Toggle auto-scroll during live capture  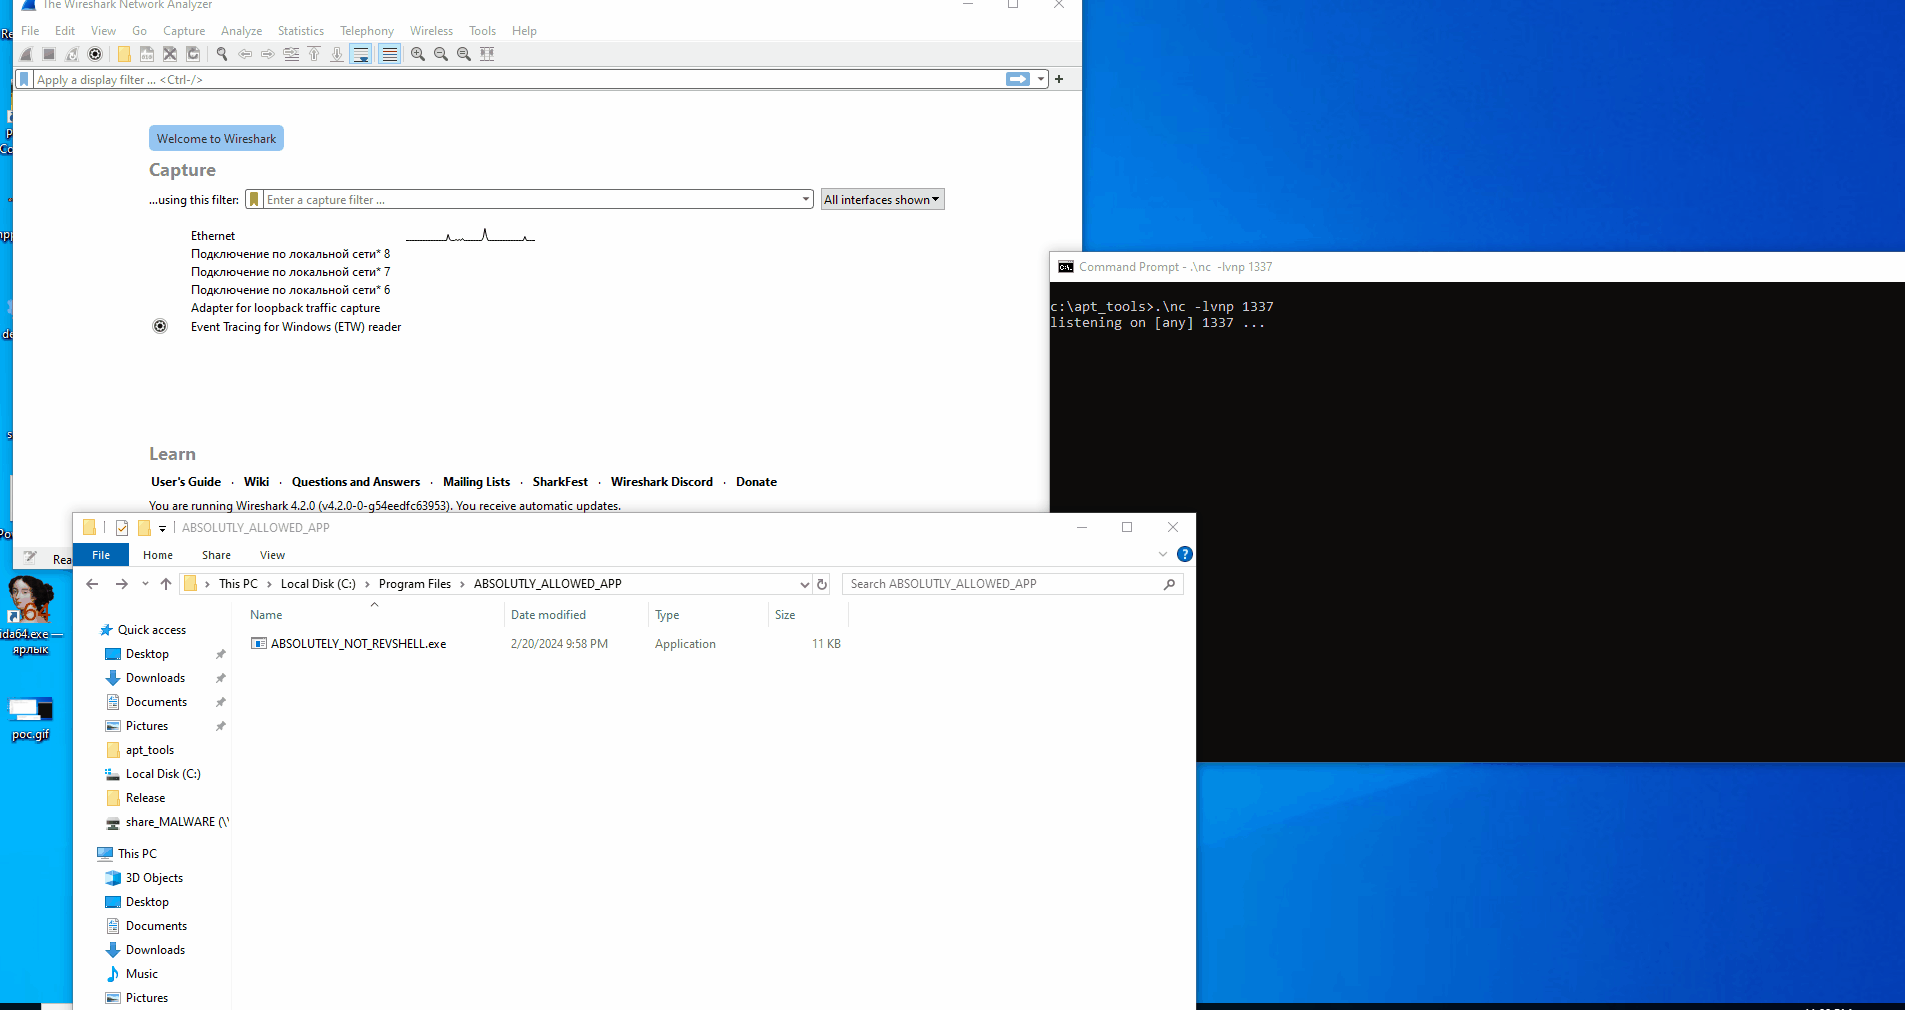(x=361, y=54)
